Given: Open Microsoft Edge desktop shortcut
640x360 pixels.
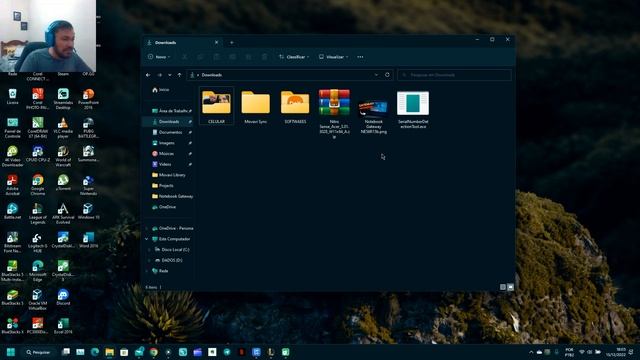Looking at the screenshot, I should click(38, 271).
